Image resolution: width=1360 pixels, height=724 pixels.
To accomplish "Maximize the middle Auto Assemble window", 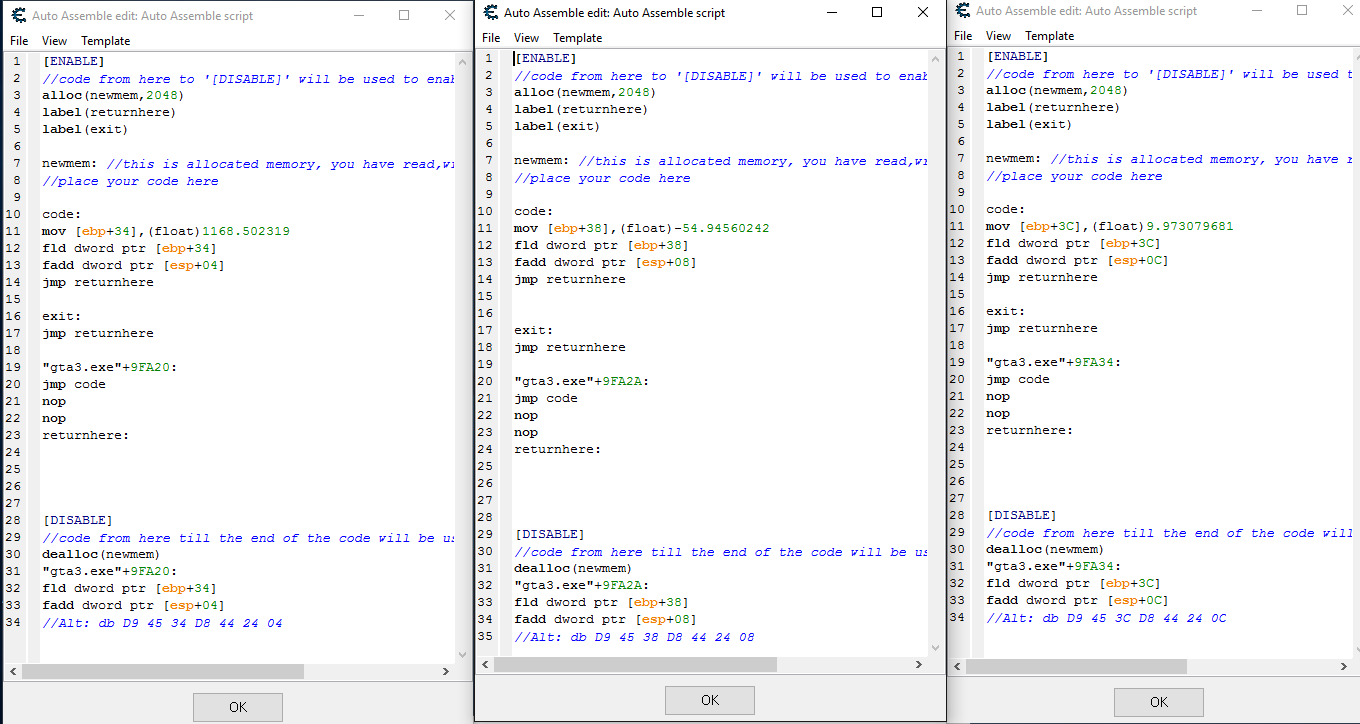I will tap(877, 12).
